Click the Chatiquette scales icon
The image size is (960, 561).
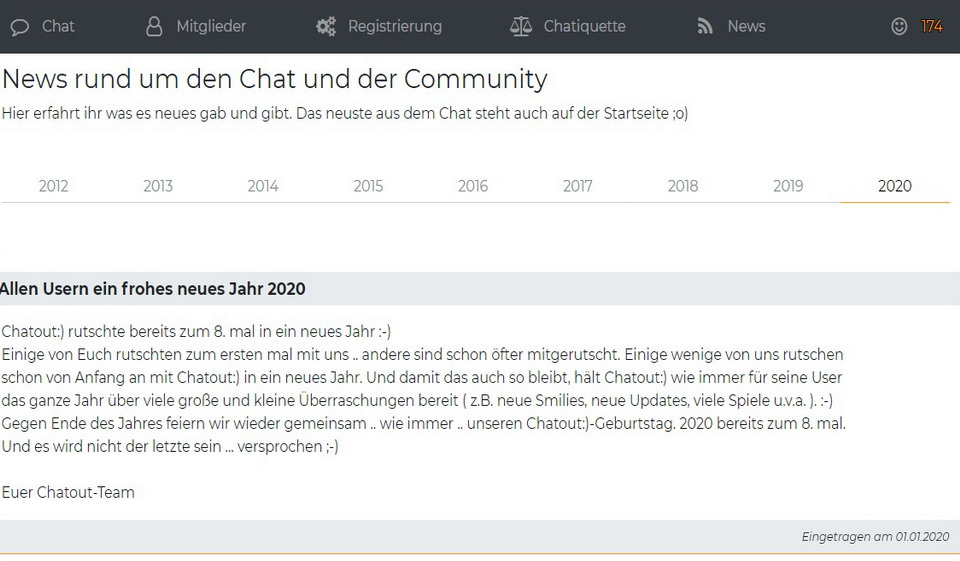point(521,27)
